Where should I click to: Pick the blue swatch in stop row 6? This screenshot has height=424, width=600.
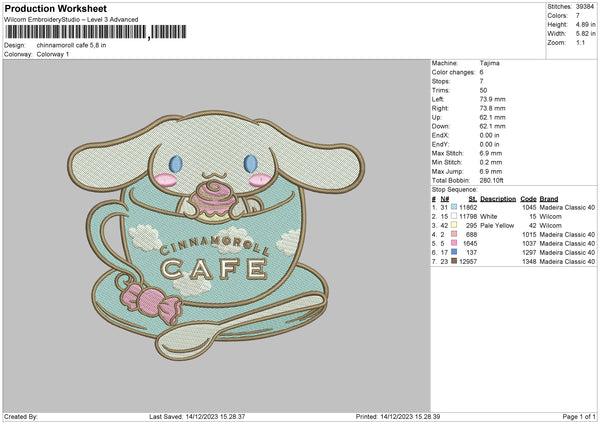coord(454,252)
